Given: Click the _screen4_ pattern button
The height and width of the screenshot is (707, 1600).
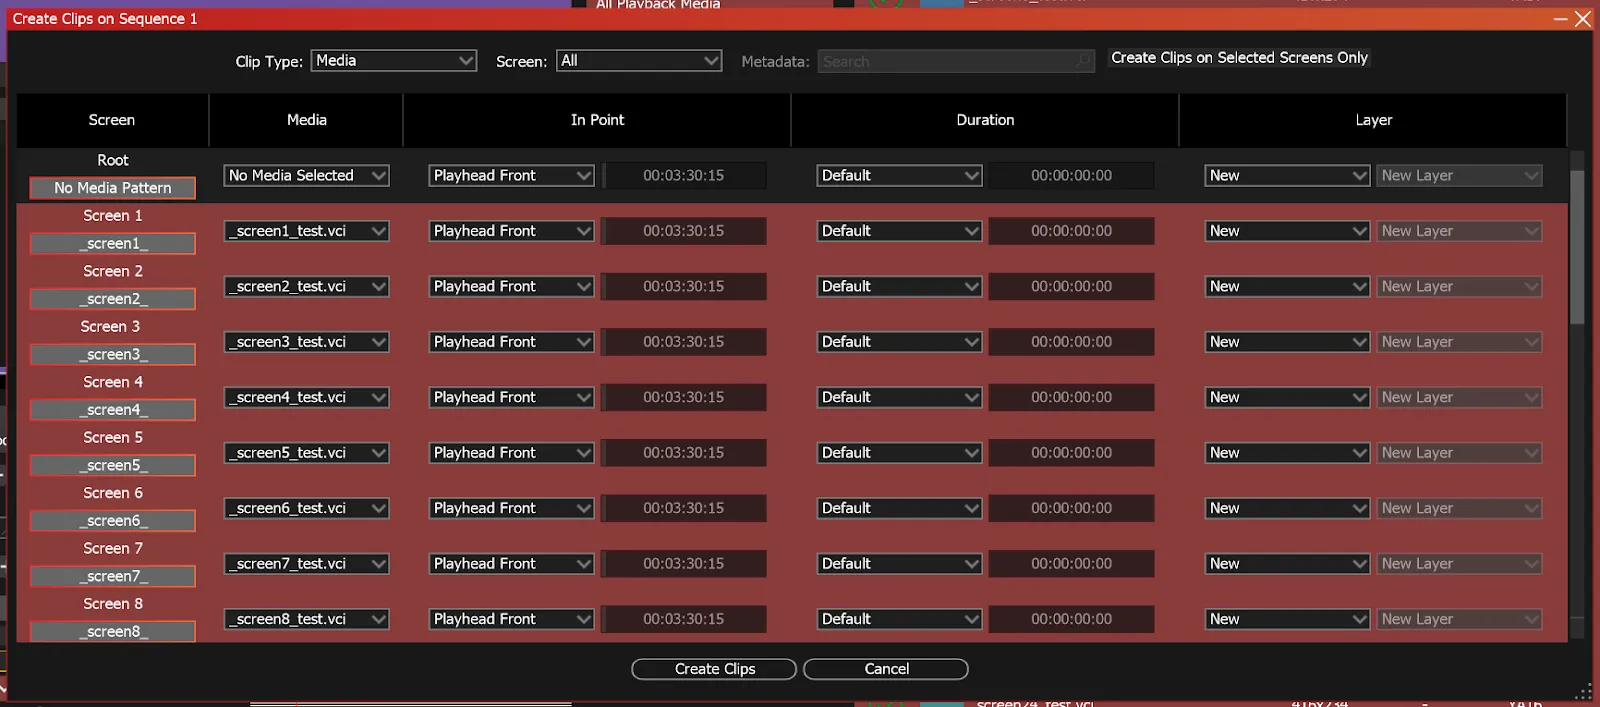Looking at the screenshot, I should click(x=112, y=410).
